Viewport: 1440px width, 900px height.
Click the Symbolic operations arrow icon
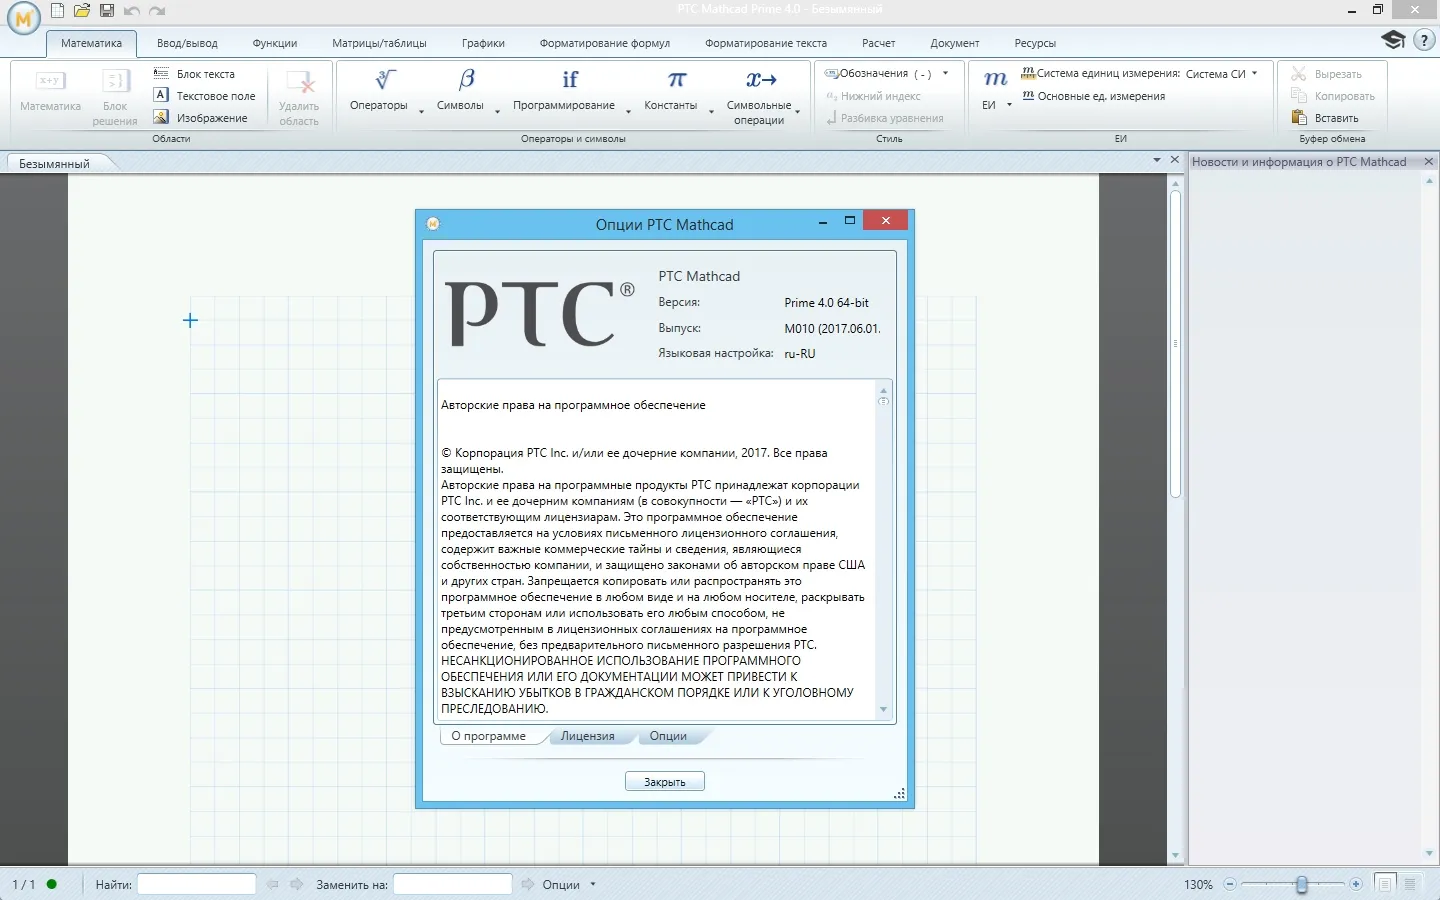pyautogui.click(x=761, y=80)
